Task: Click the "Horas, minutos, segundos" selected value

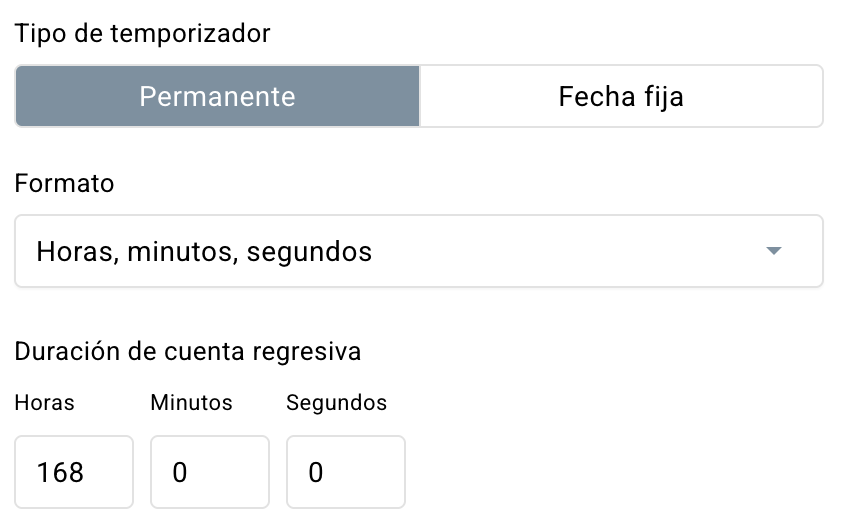Action: [x=204, y=251]
